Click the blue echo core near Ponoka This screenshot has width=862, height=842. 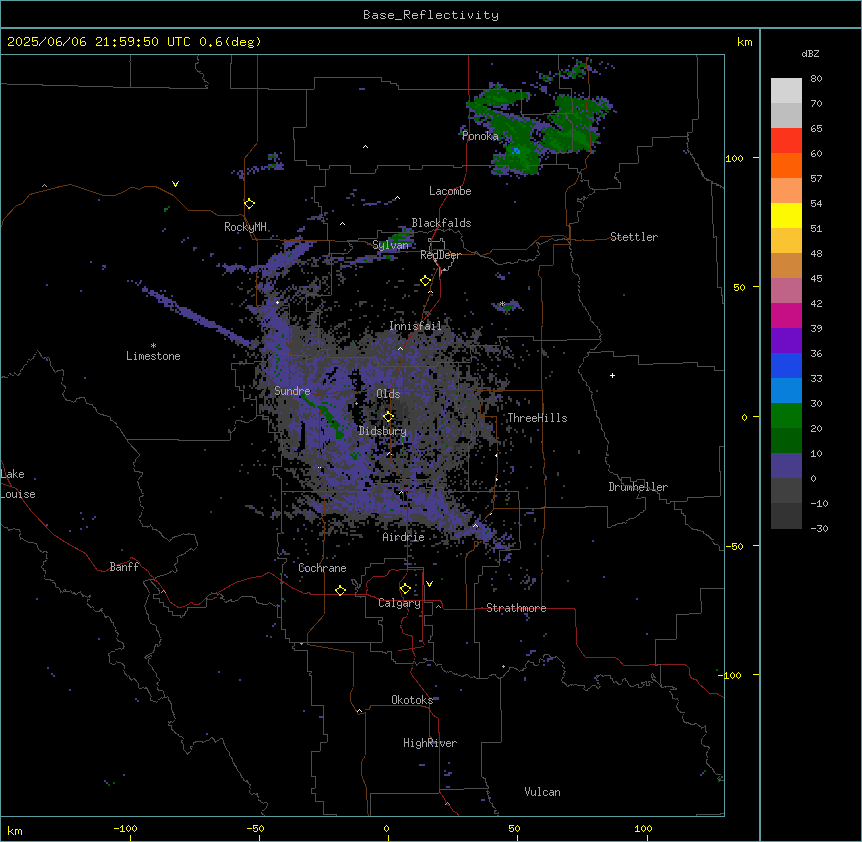click(516, 151)
